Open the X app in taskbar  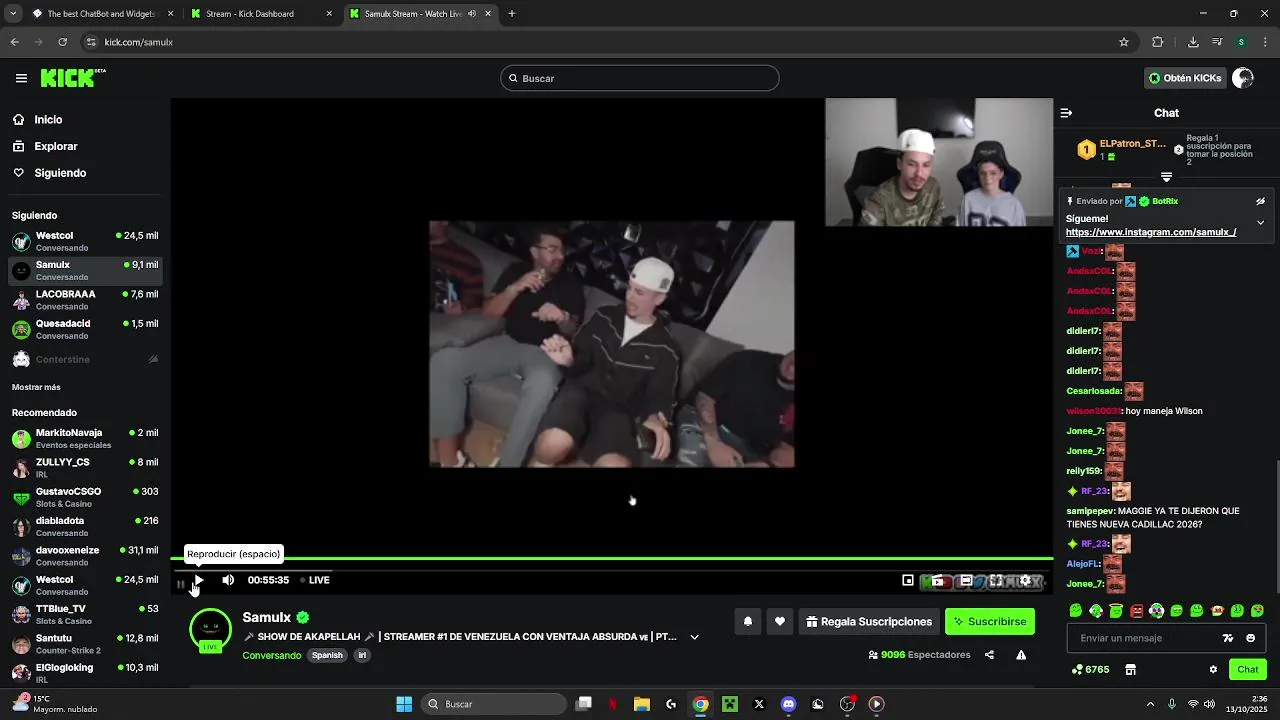click(x=759, y=704)
